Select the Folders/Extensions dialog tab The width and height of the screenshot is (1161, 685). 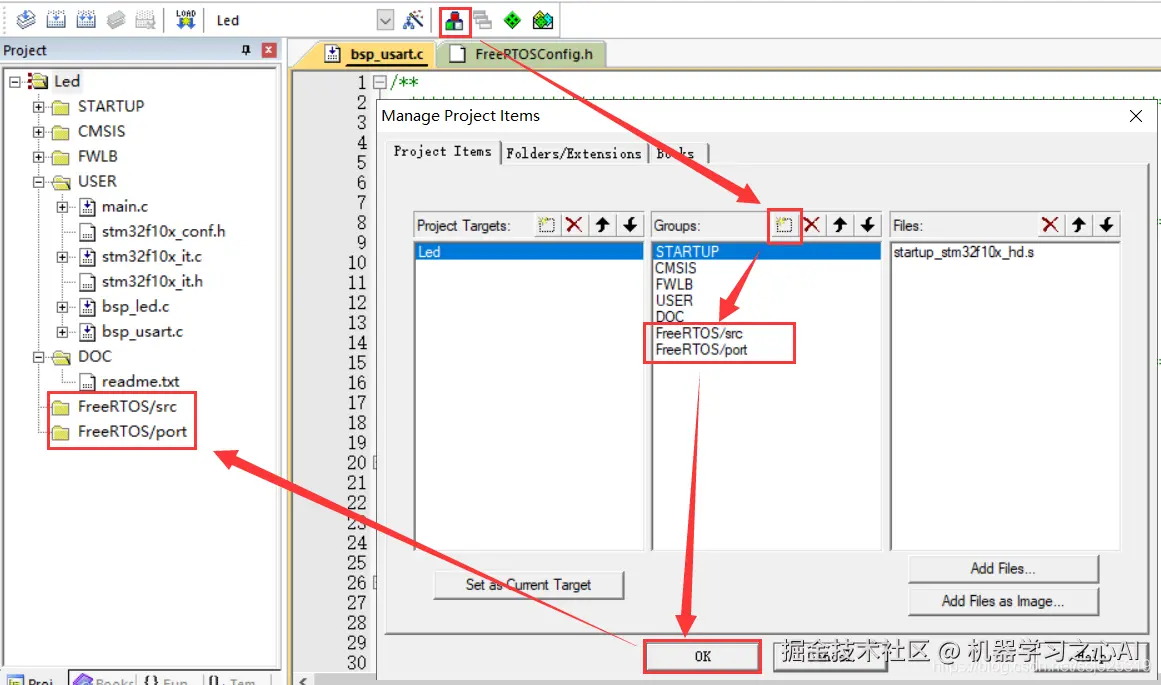pos(574,153)
